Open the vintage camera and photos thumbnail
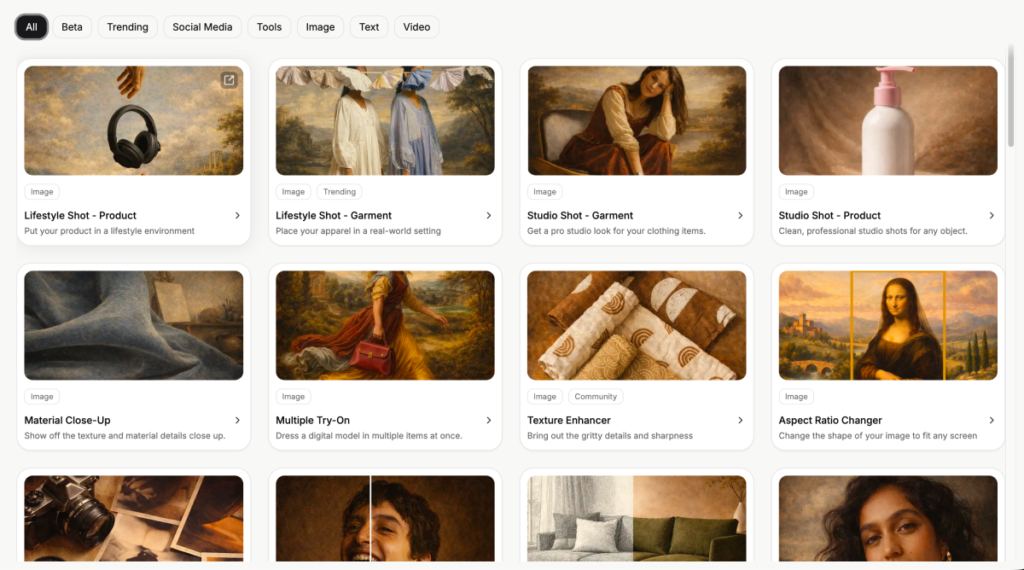Image resolution: width=1024 pixels, height=570 pixels. pyautogui.click(x=133, y=518)
